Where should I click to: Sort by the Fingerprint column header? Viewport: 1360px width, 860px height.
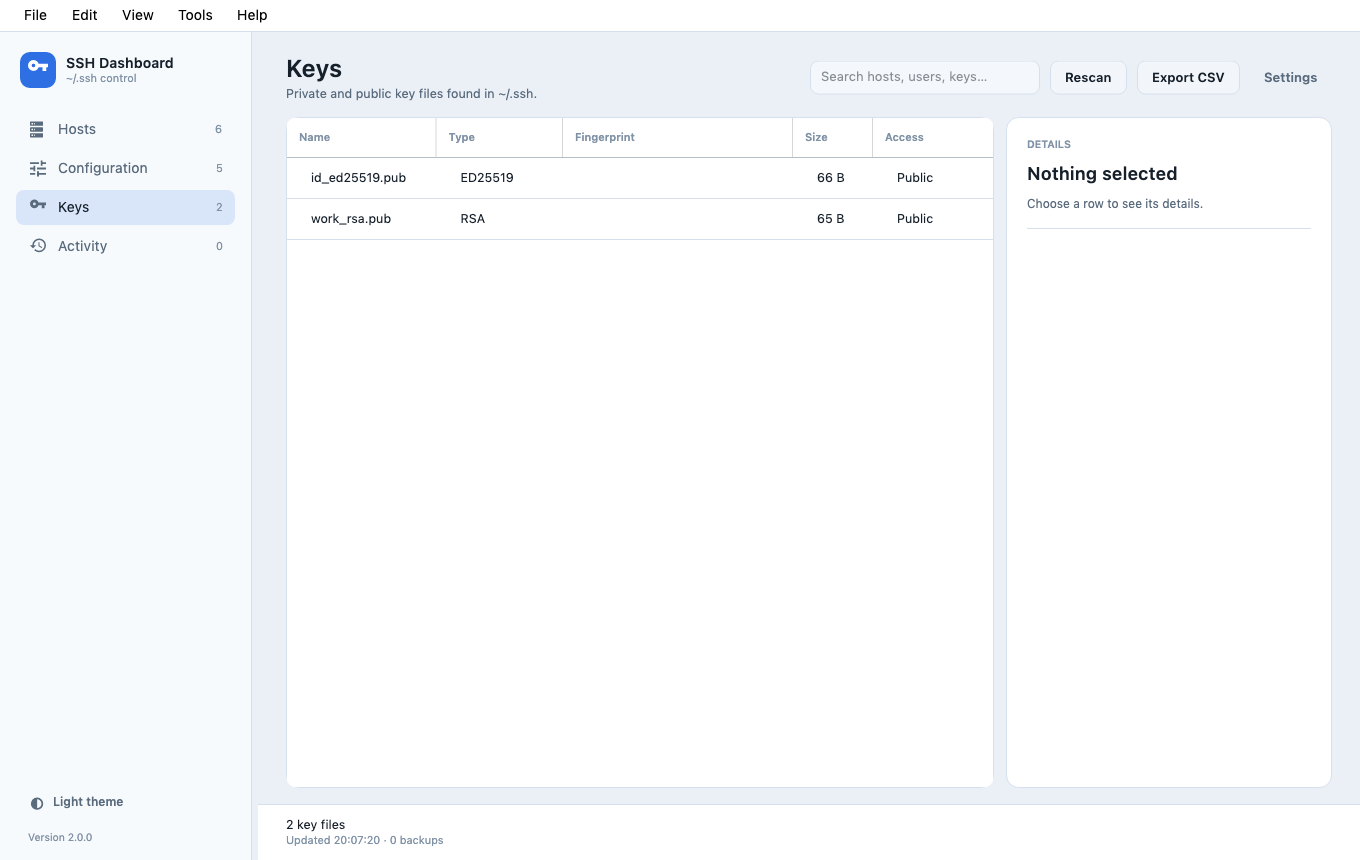pos(677,137)
